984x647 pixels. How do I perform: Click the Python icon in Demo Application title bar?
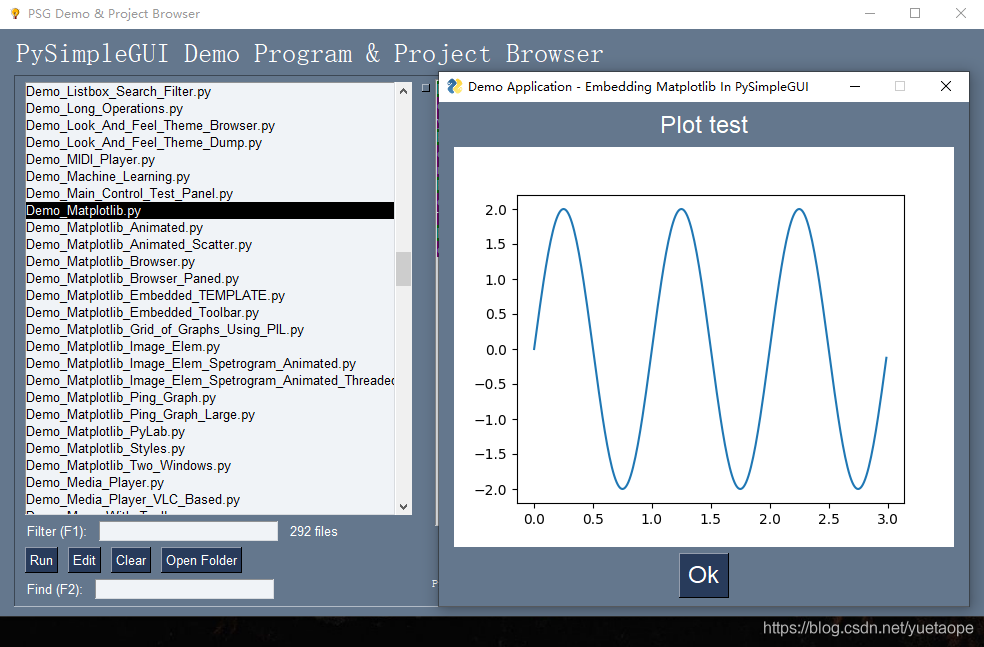[x=454, y=87]
